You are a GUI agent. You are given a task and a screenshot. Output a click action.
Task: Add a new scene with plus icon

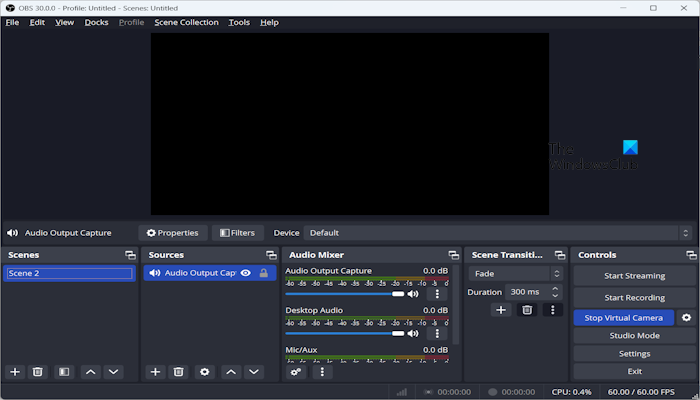15,371
